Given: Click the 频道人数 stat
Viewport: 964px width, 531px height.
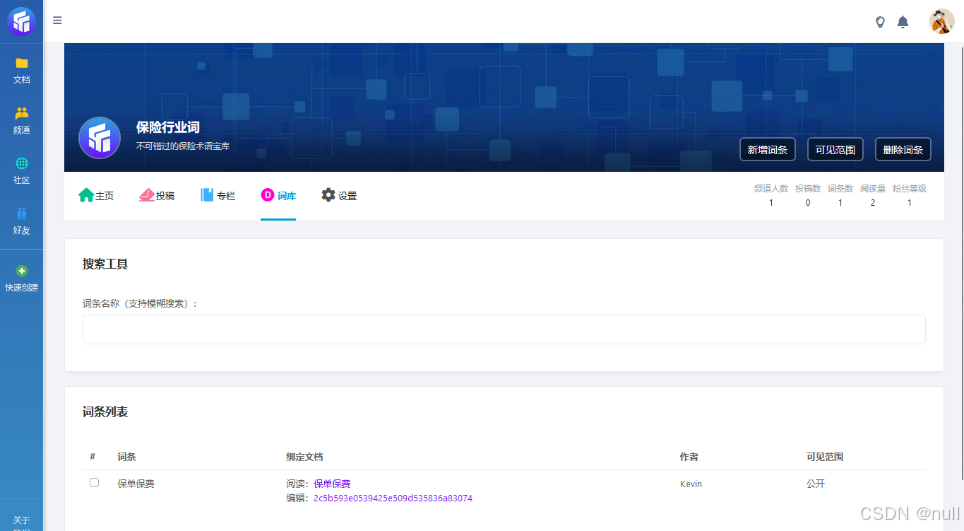Looking at the screenshot, I should pos(771,195).
